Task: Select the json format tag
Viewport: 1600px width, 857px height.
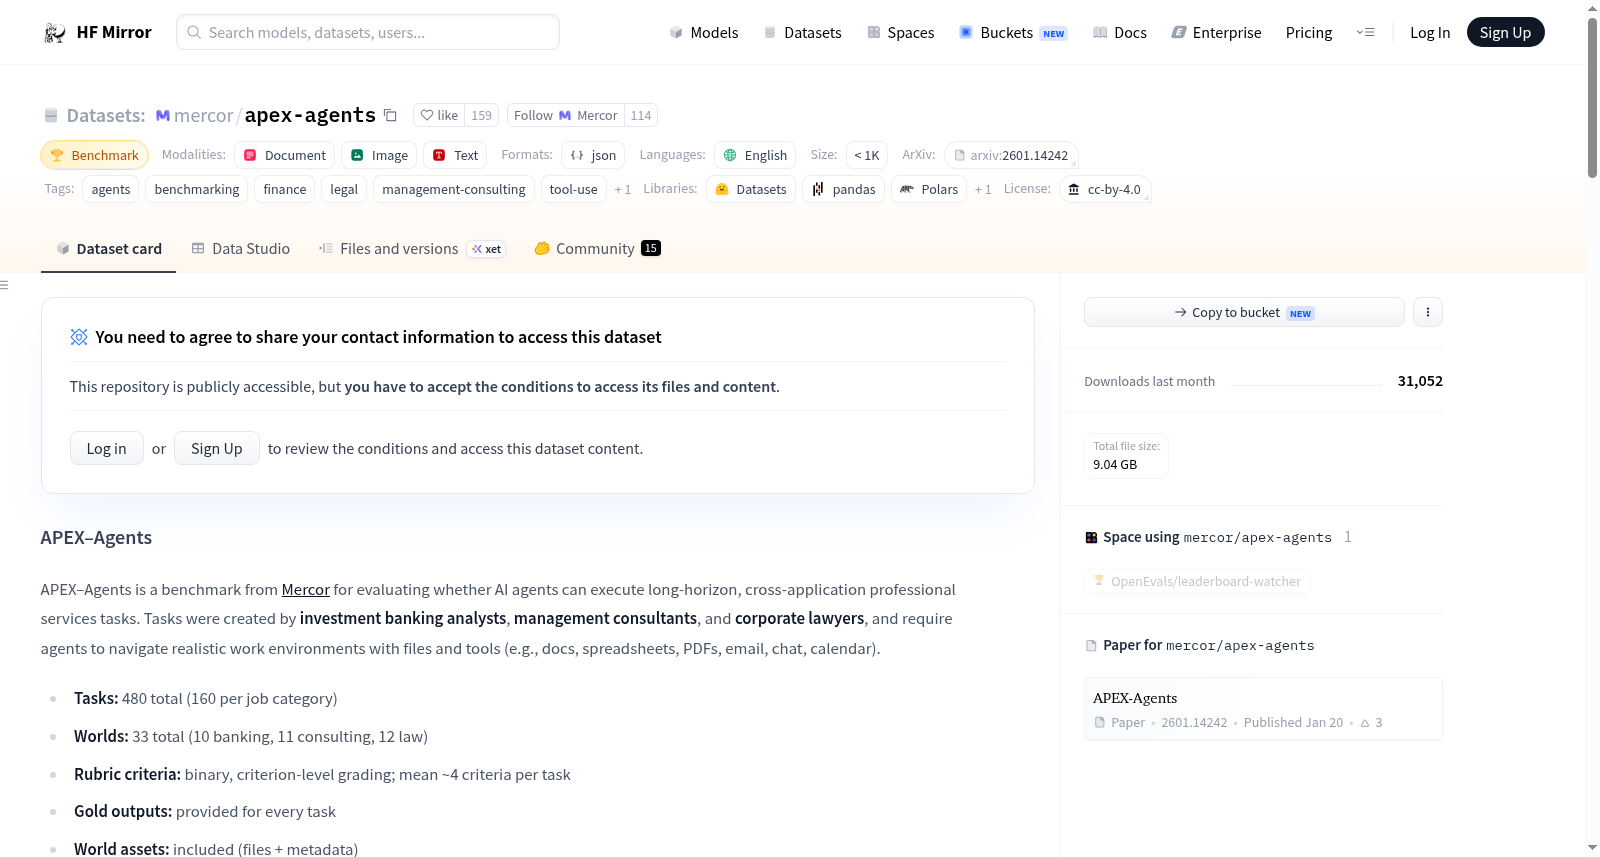Action: [x=593, y=155]
